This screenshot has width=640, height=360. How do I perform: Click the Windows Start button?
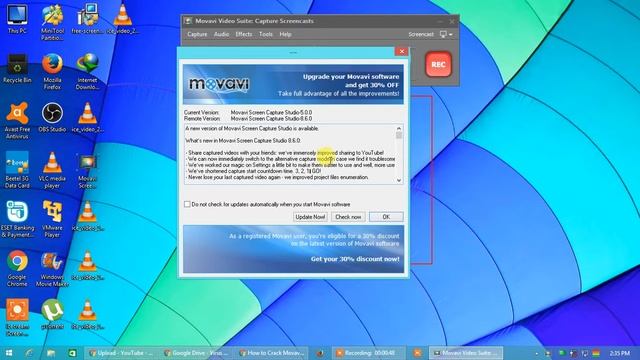(x=9, y=353)
